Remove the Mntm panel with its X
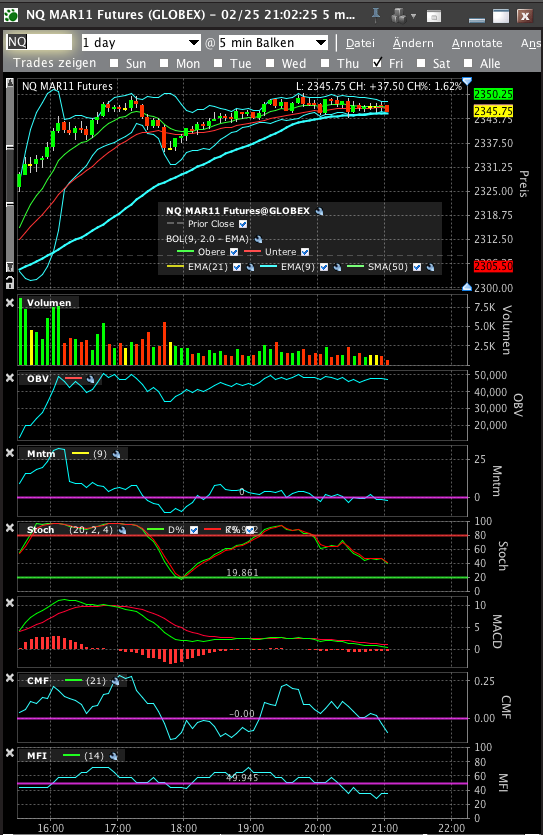Image resolution: width=543 pixels, height=835 pixels. [10, 453]
